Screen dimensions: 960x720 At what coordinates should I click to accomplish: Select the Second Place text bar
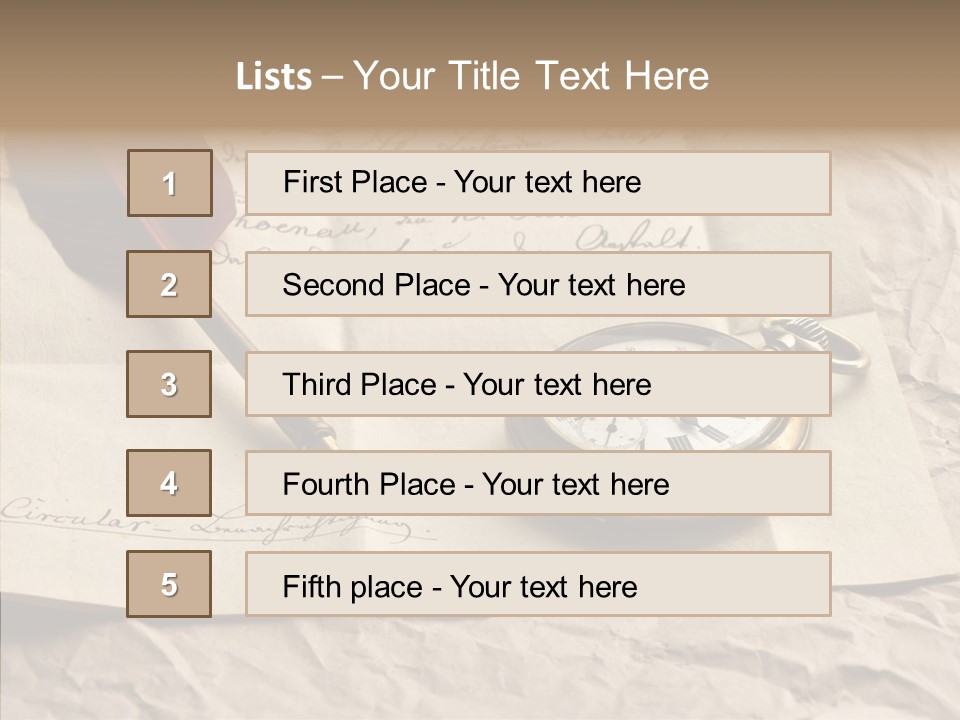(538, 284)
